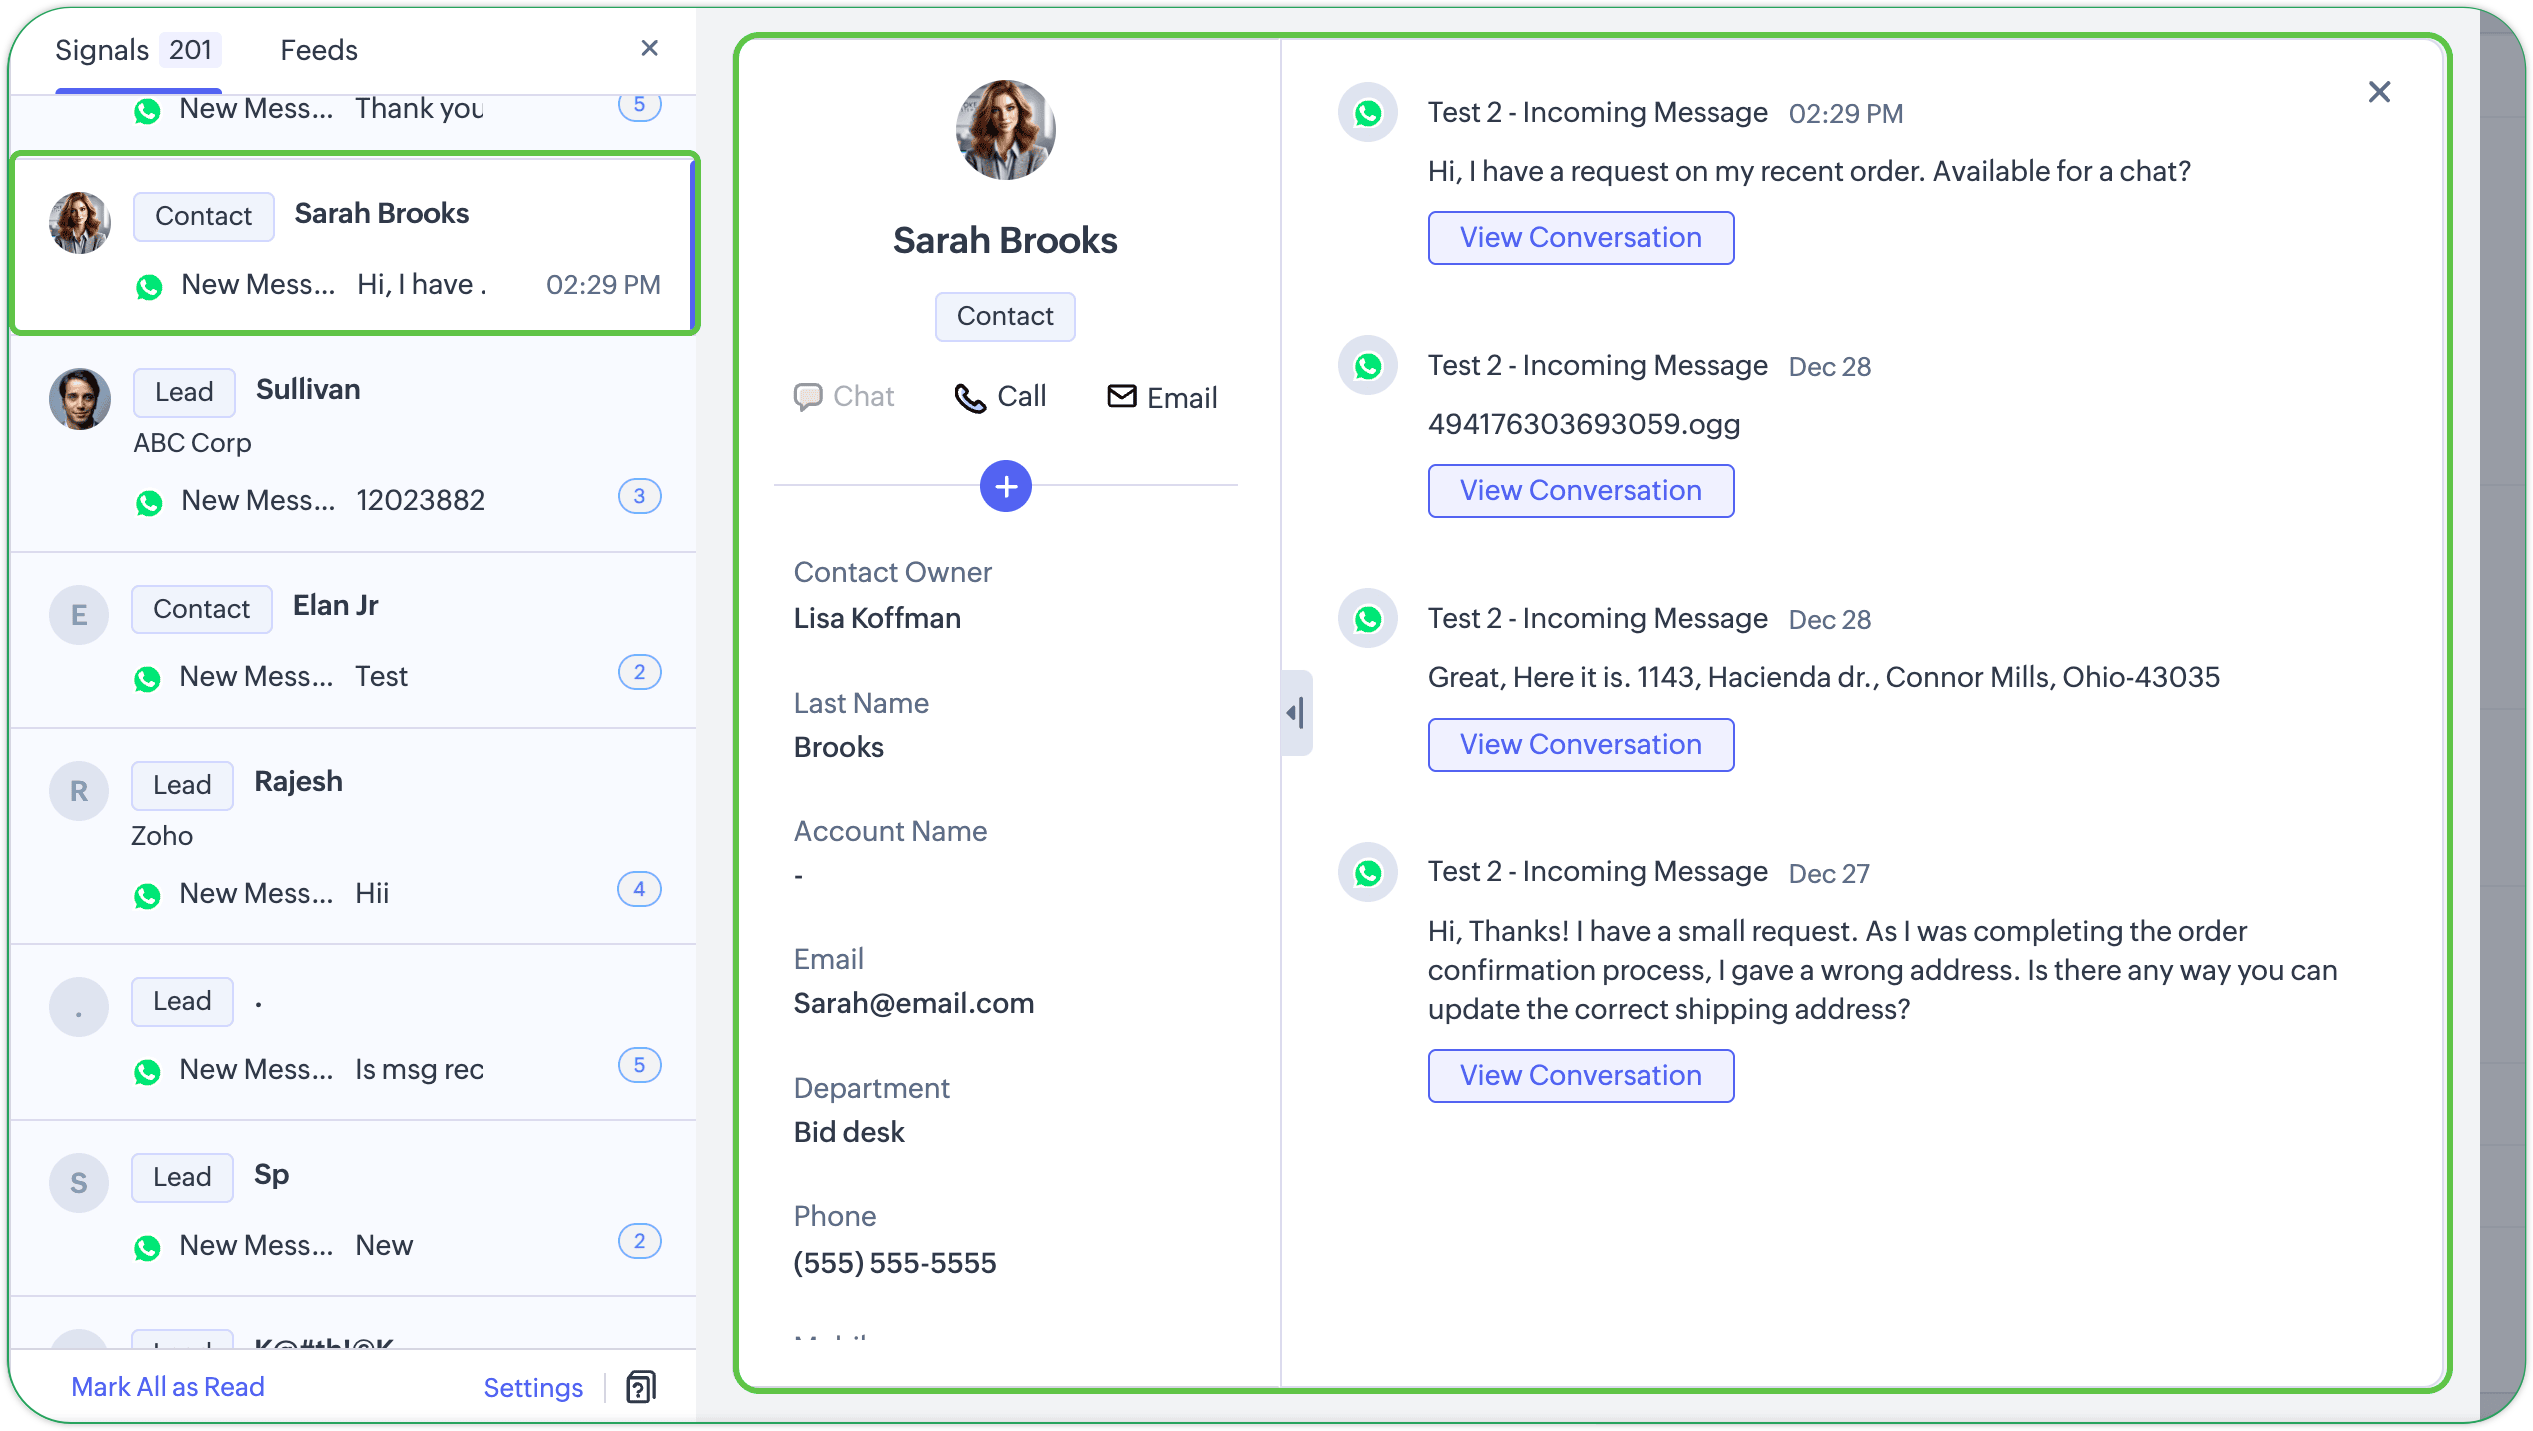Click Mark All as Read link
Image resolution: width=2533 pixels, height=1431 pixels.
pyautogui.click(x=168, y=1387)
